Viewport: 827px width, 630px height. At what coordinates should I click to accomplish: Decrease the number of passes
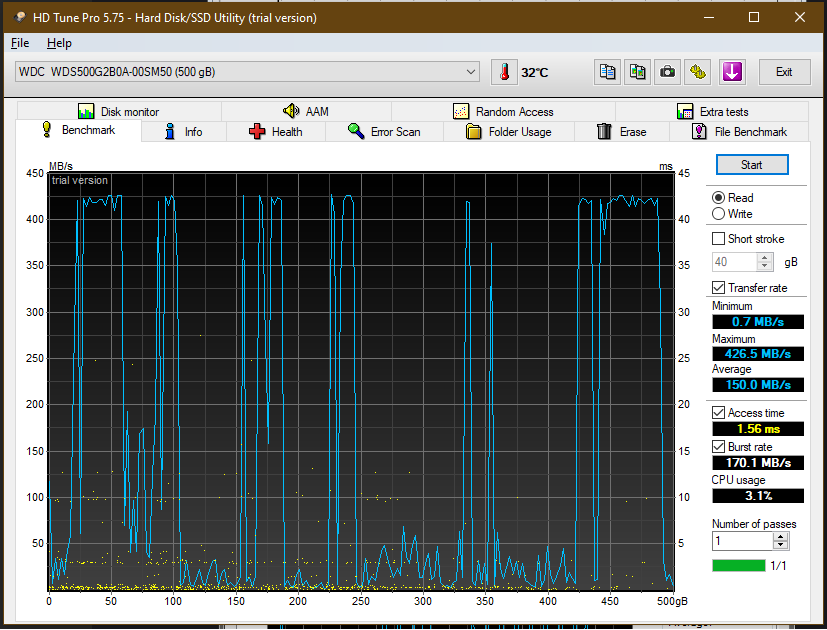pyautogui.click(x=781, y=545)
